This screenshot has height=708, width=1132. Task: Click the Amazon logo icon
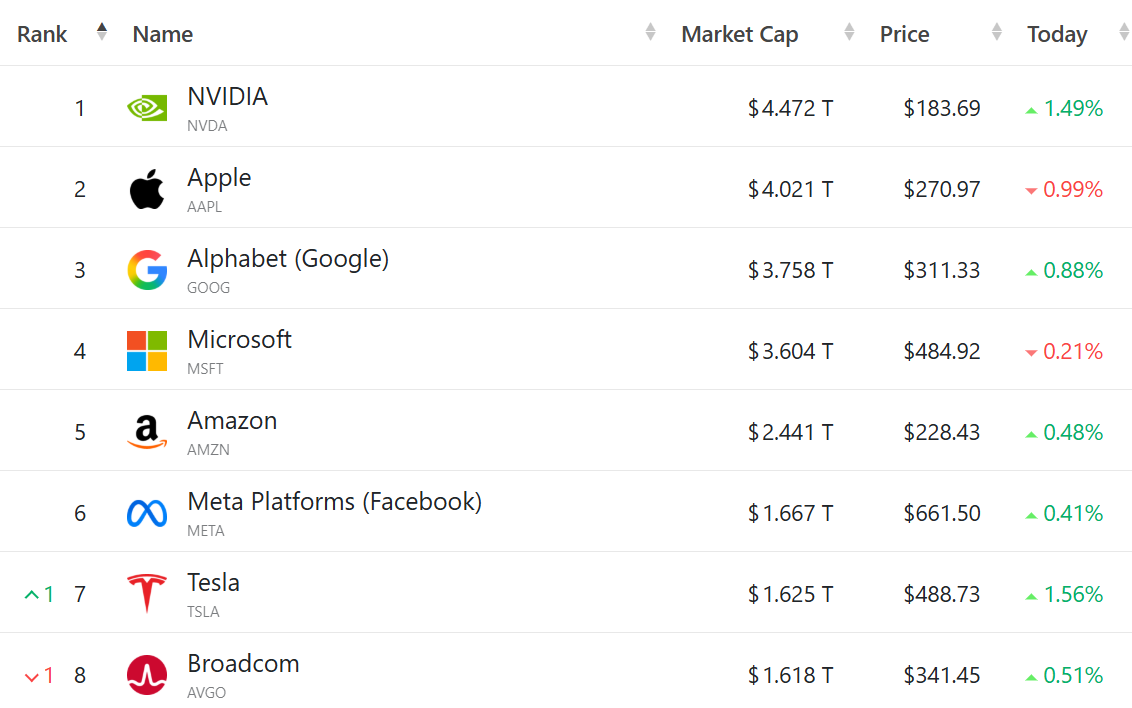pyautogui.click(x=147, y=432)
